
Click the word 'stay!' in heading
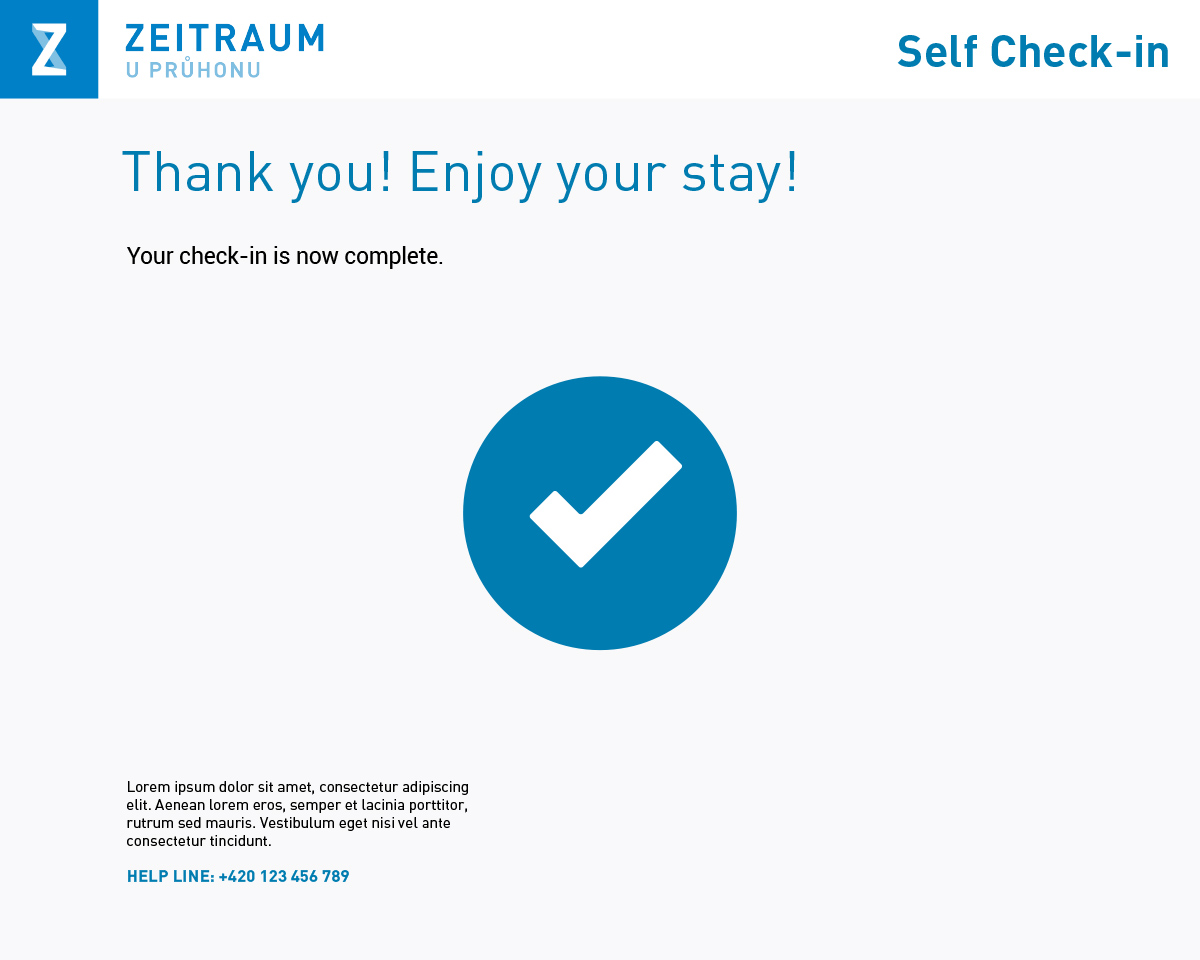(x=740, y=173)
